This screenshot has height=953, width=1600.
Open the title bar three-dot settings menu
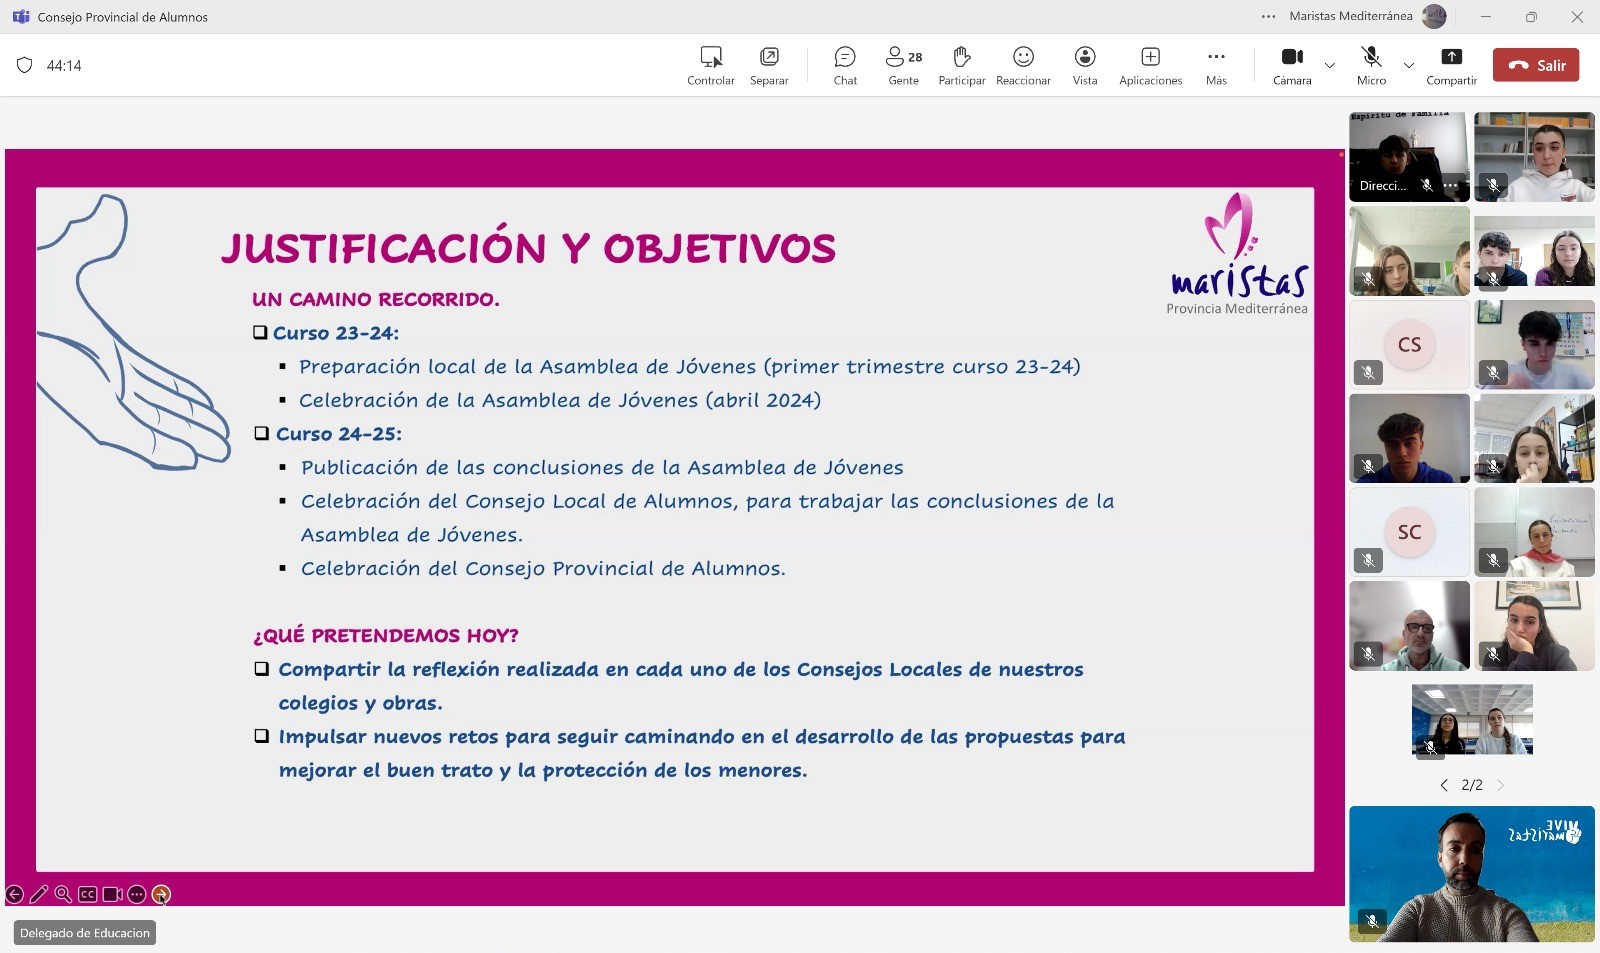click(1268, 16)
